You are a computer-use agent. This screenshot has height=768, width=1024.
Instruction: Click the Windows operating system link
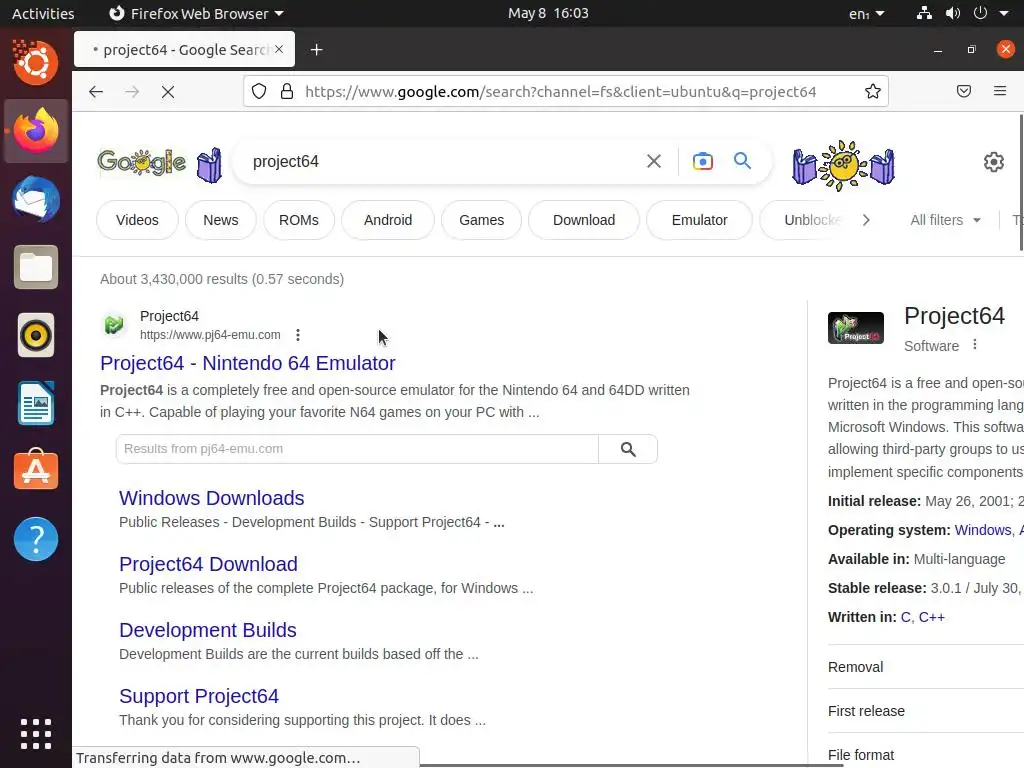984,530
